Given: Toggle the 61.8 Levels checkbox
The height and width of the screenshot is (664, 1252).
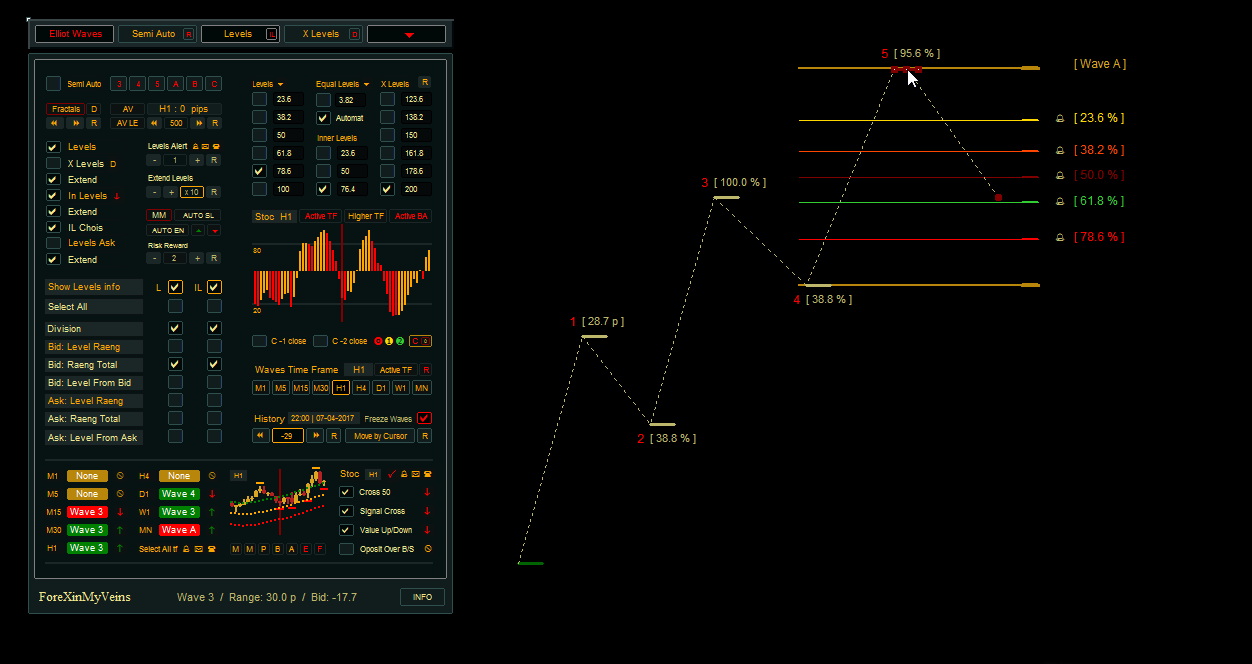Looking at the screenshot, I should 259,153.
